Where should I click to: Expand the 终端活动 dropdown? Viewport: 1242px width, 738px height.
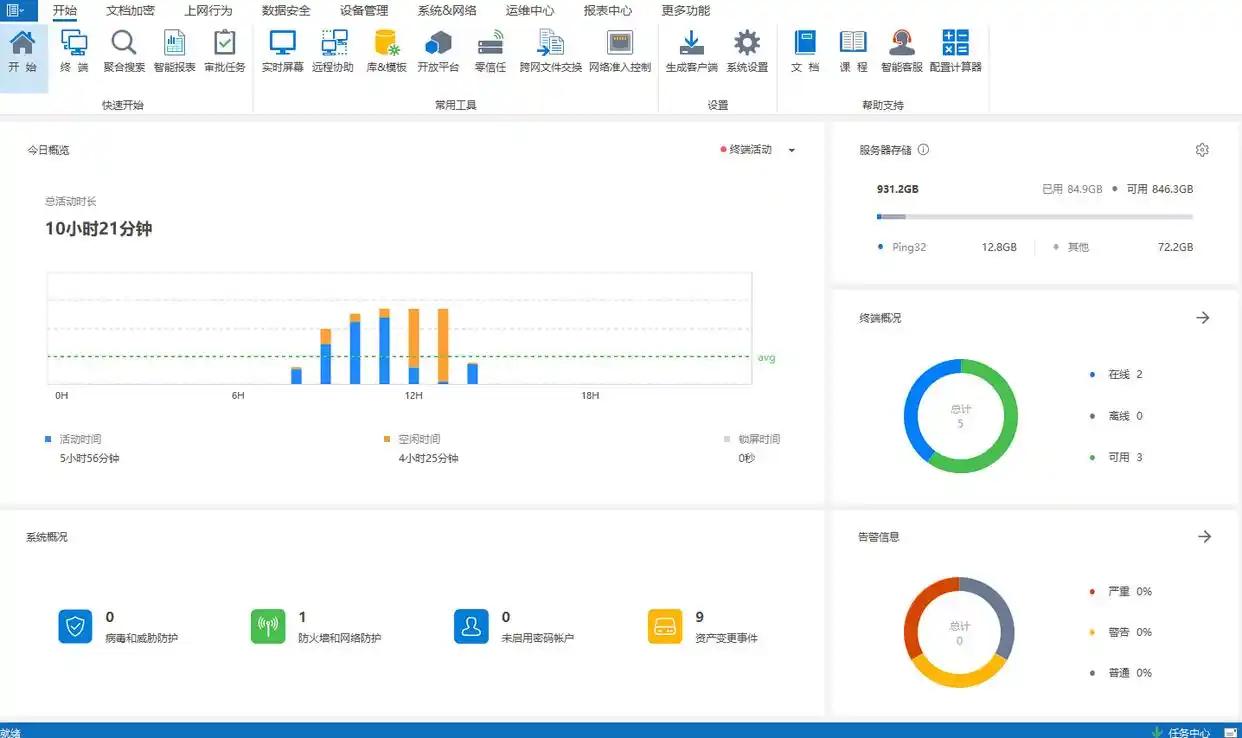pos(791,150)
